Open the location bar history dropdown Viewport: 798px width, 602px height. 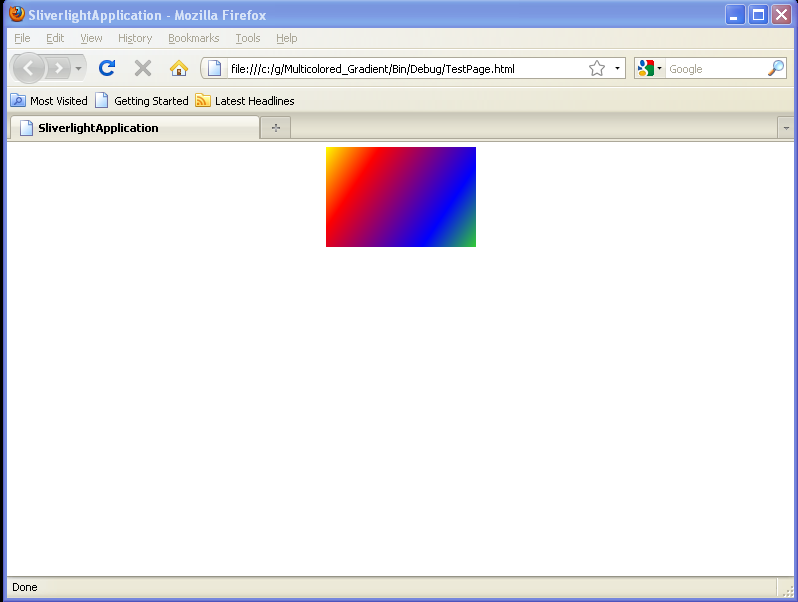[617, 68]
